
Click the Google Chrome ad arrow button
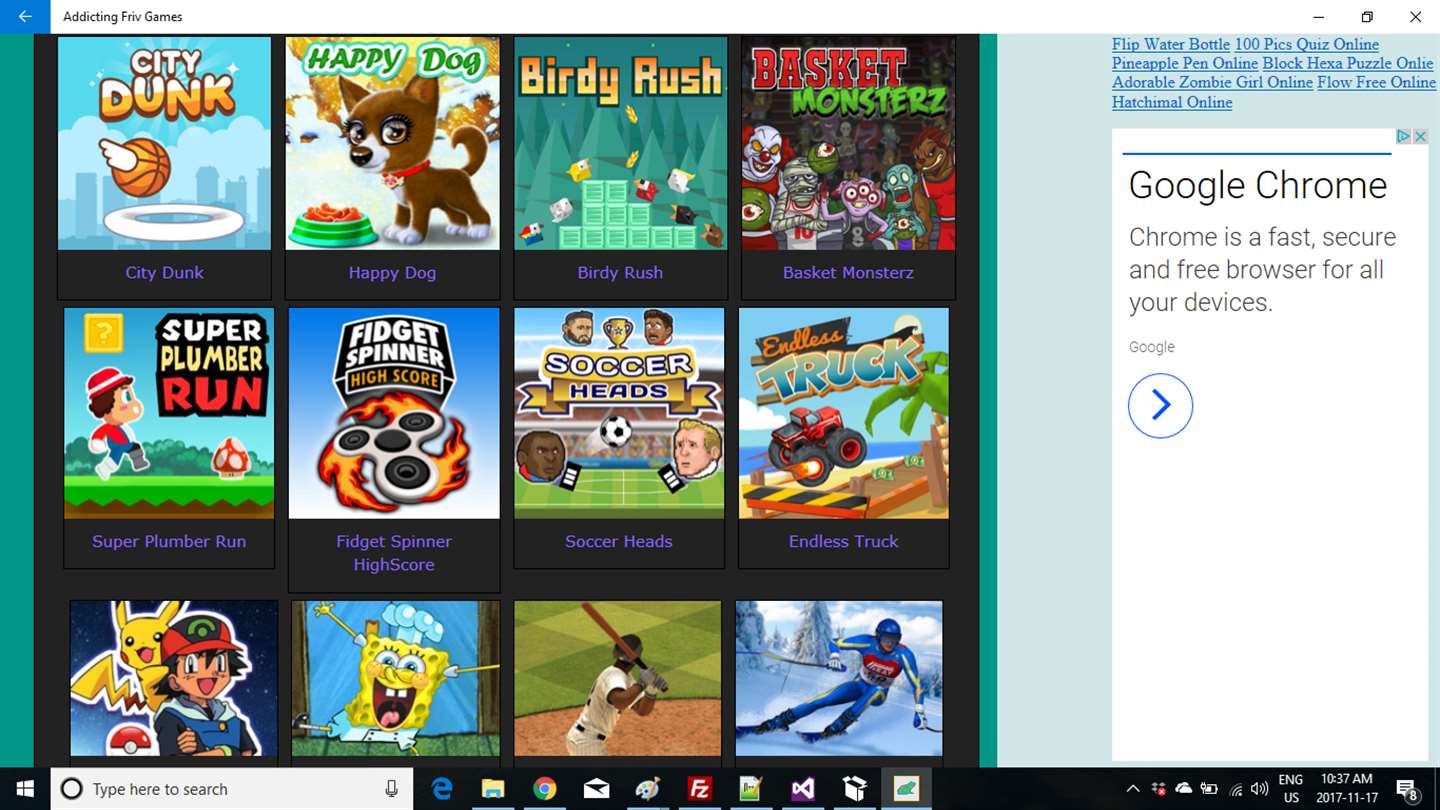point(1160,405)
